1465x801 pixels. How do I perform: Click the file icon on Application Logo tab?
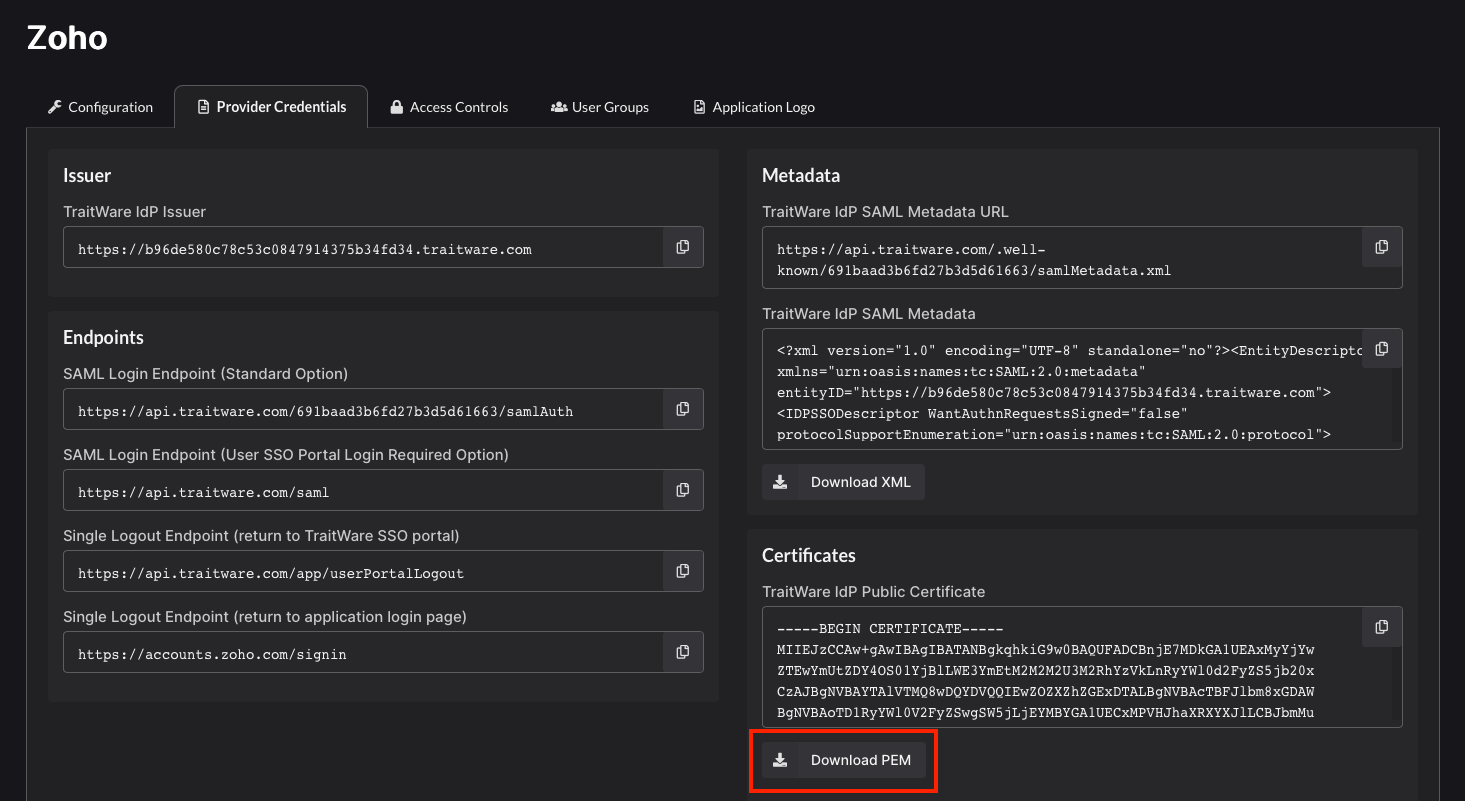700,107
